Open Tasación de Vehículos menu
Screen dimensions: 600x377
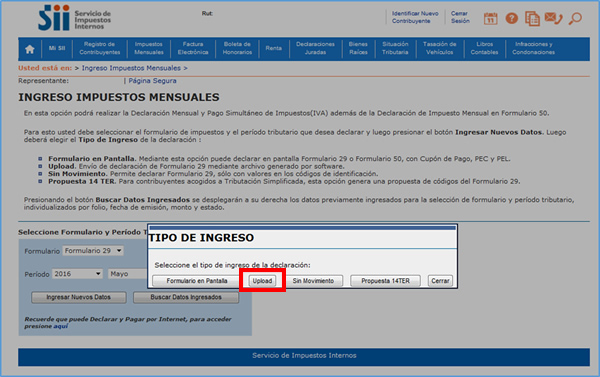tap(439, 48)
